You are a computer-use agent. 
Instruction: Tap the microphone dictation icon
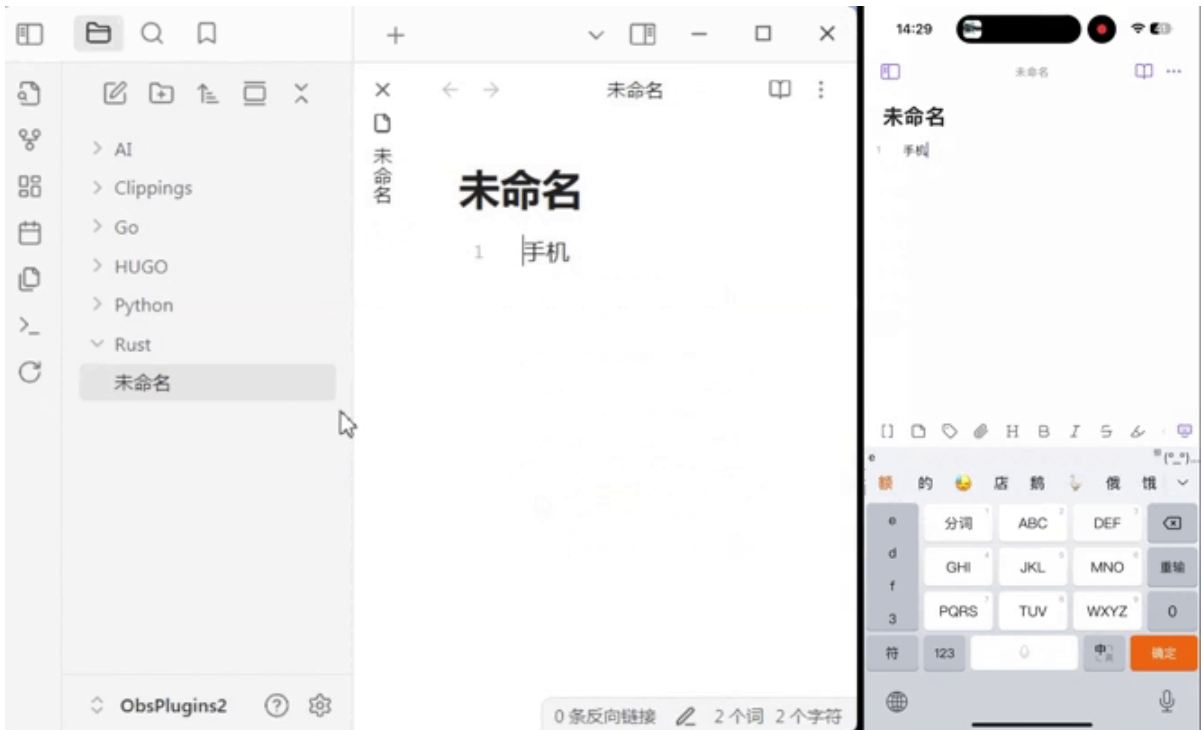pyautogui.click(x=1166, y=702)
